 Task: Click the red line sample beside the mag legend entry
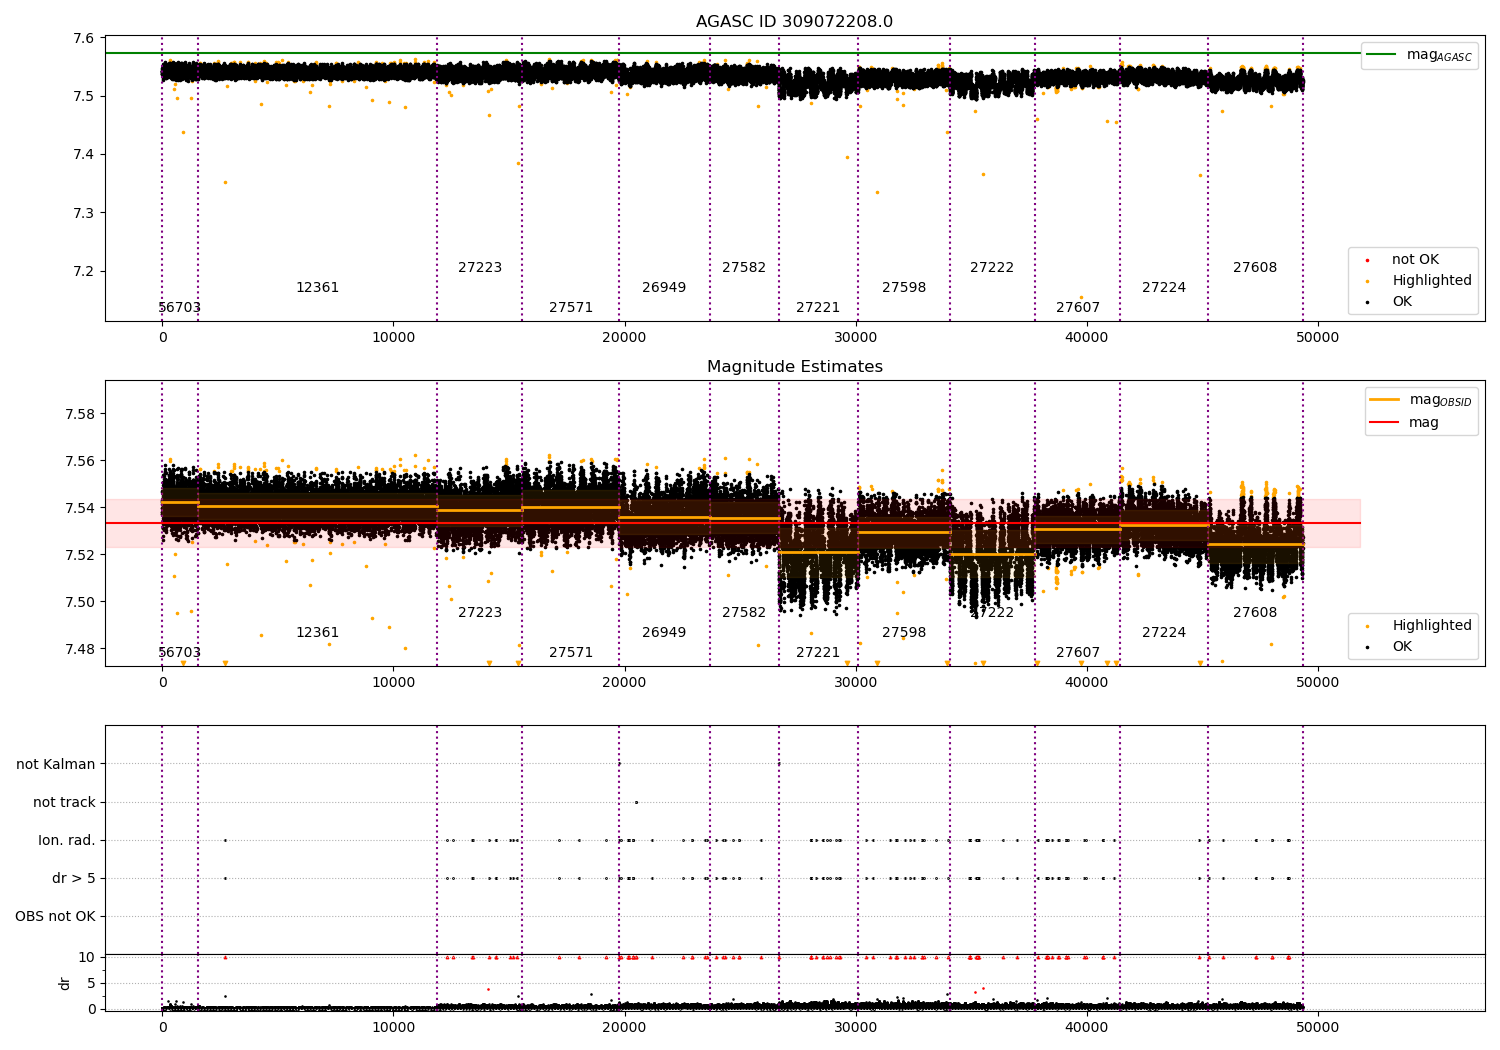(x=1384, y=423)
